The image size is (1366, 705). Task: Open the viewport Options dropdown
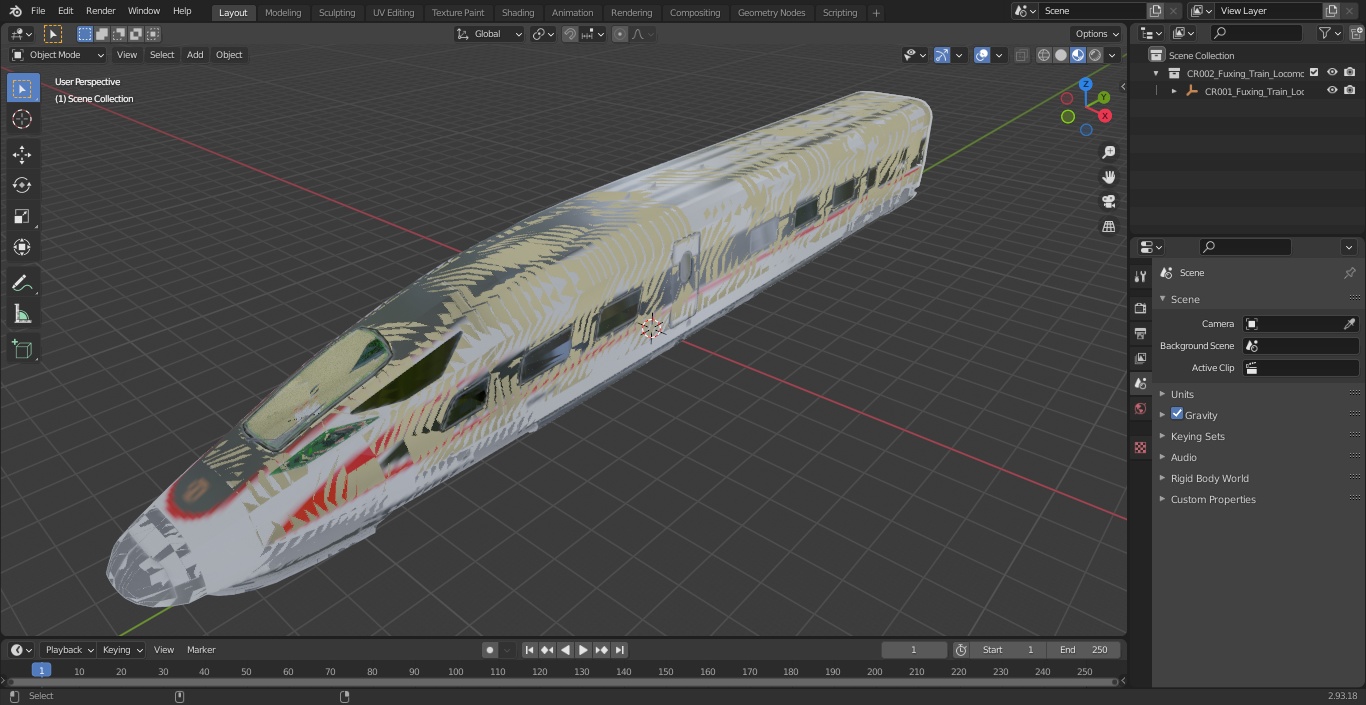(1097, 34)
